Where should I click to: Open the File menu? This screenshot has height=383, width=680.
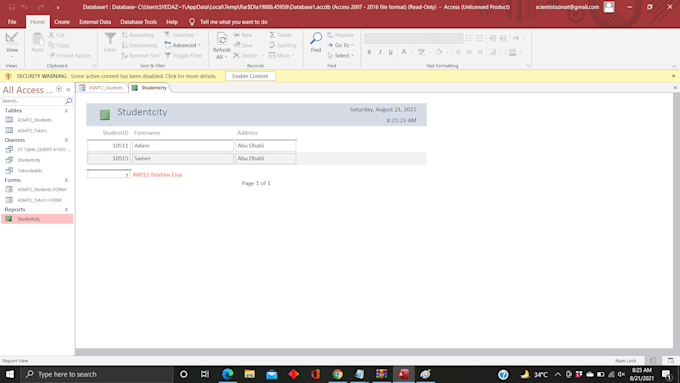(12, 22)
